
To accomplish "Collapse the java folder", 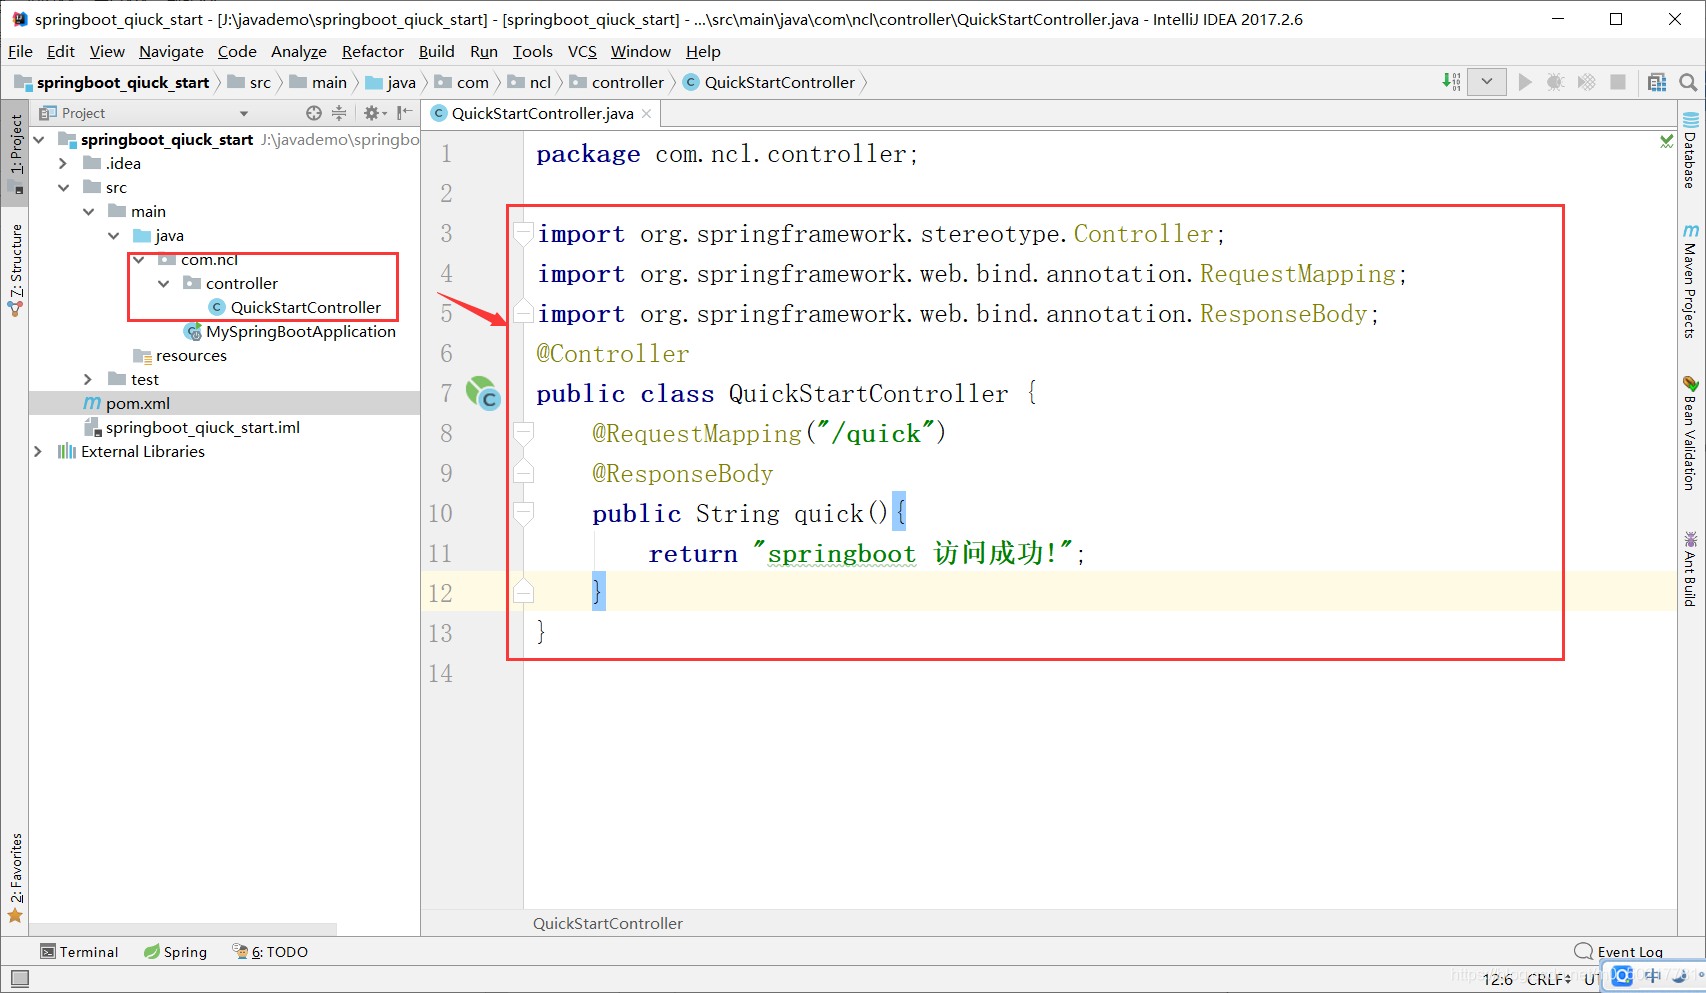I will pos(114,235).
